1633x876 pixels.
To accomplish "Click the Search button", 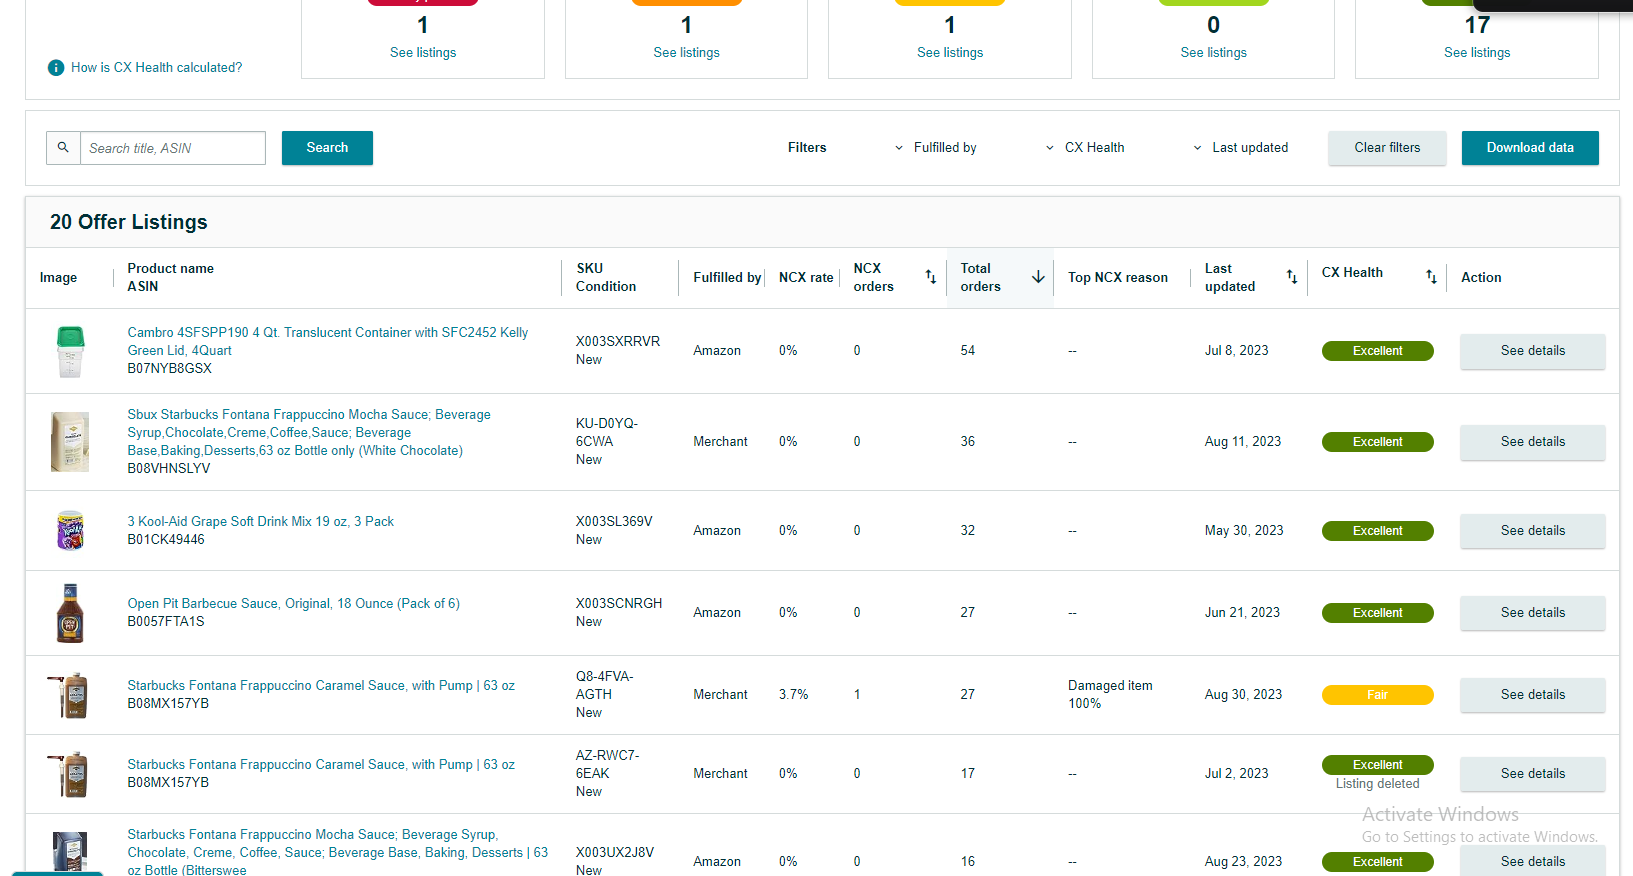I will [327, 148].
